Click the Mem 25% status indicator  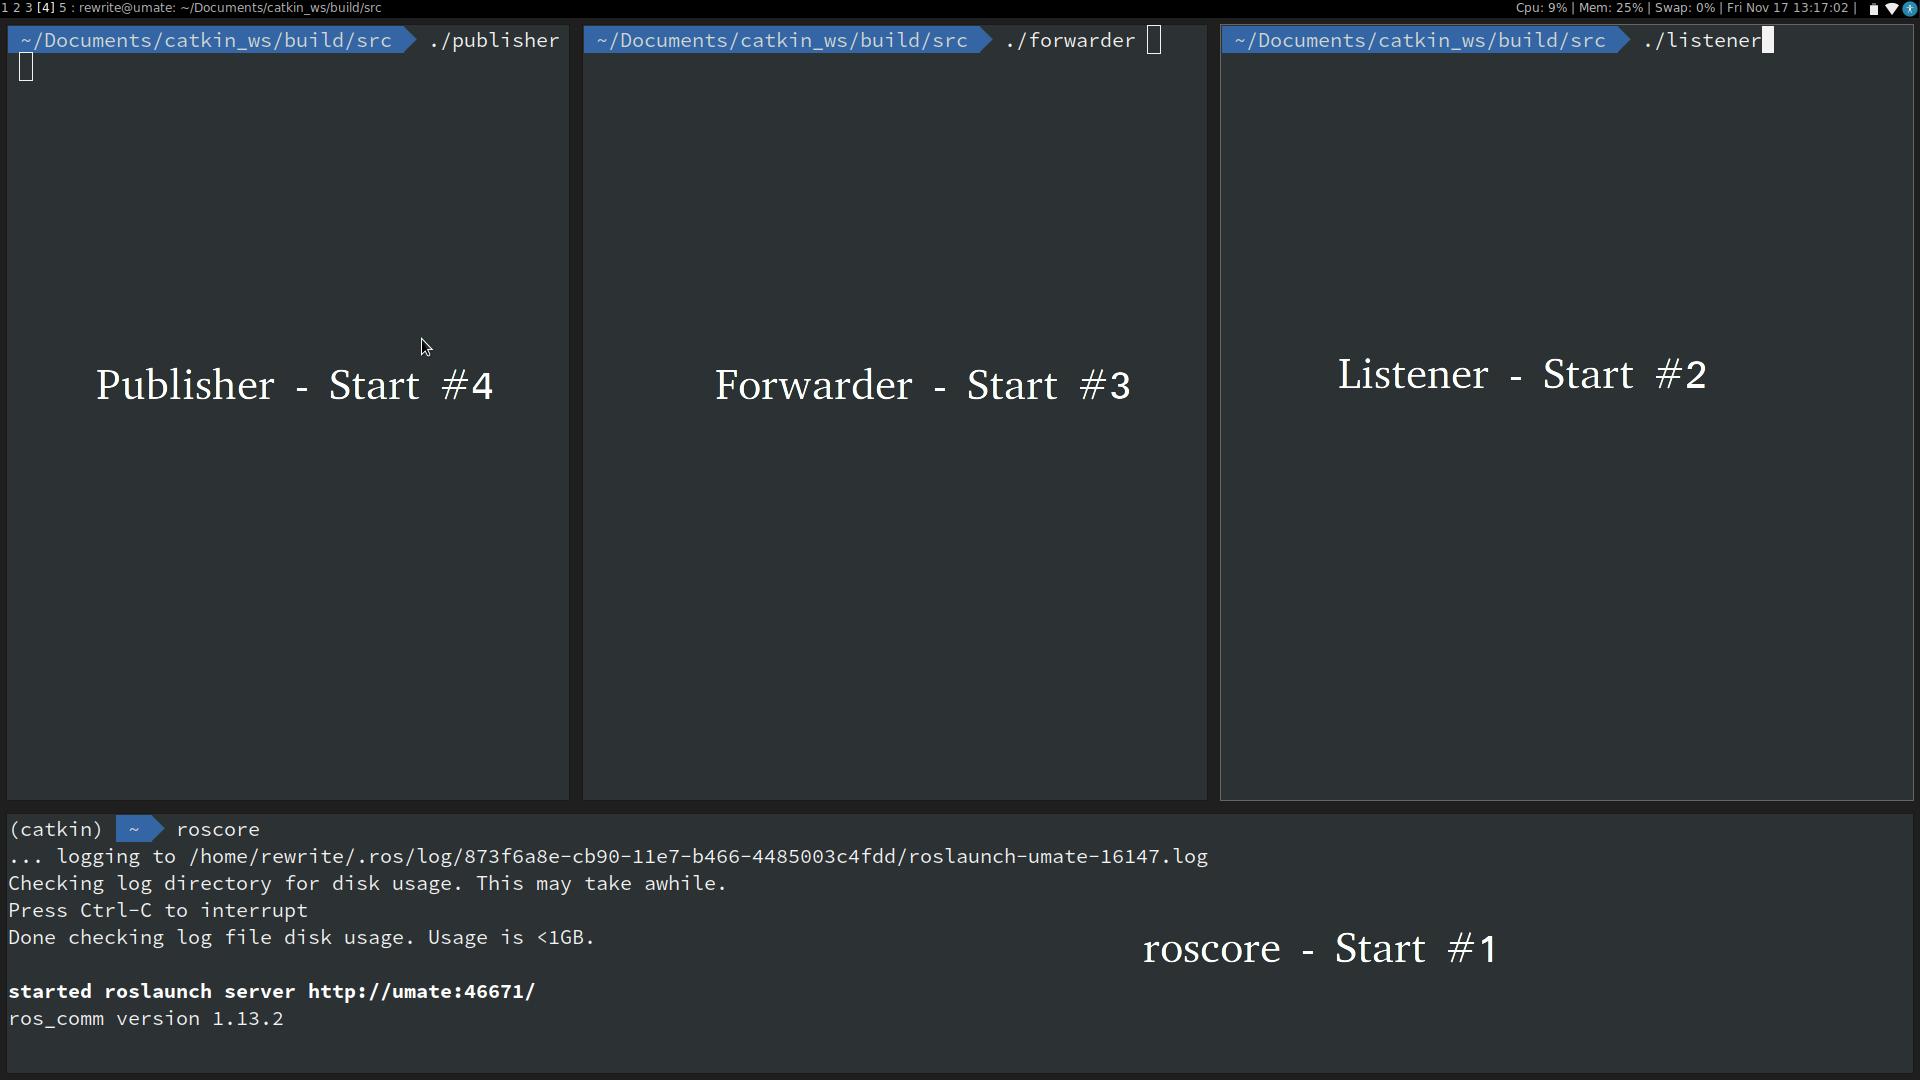1610,8
